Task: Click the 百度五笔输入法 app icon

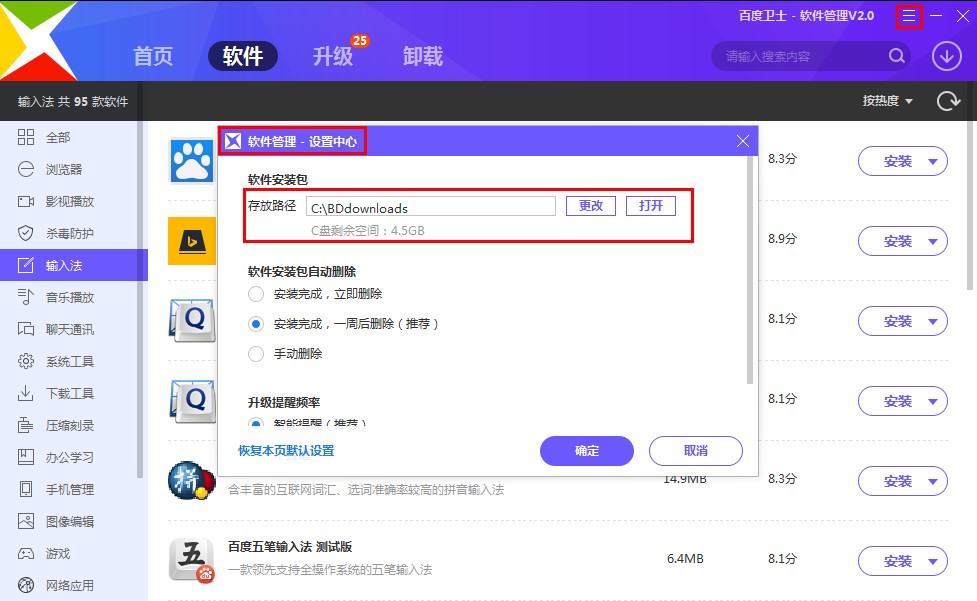Action: coord(192,559)
